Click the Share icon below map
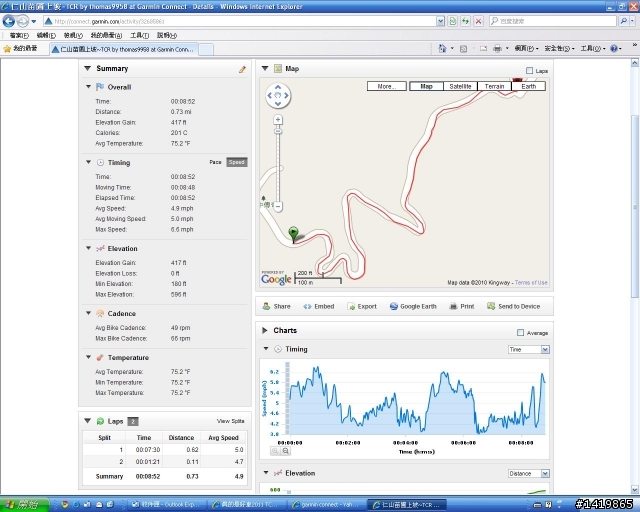 click(267, 307)
